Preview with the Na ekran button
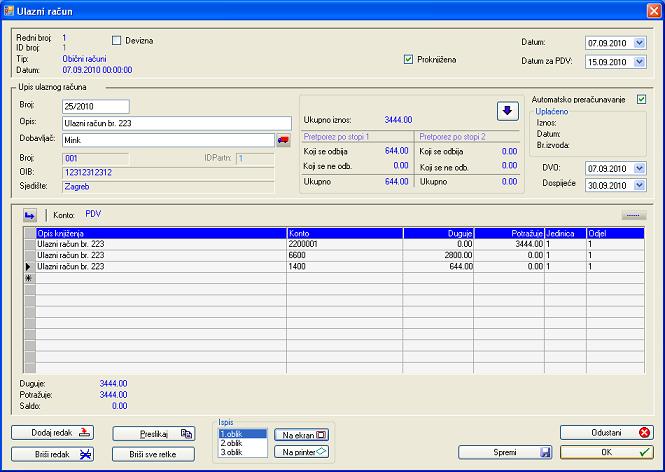 (x=301, y=435)
